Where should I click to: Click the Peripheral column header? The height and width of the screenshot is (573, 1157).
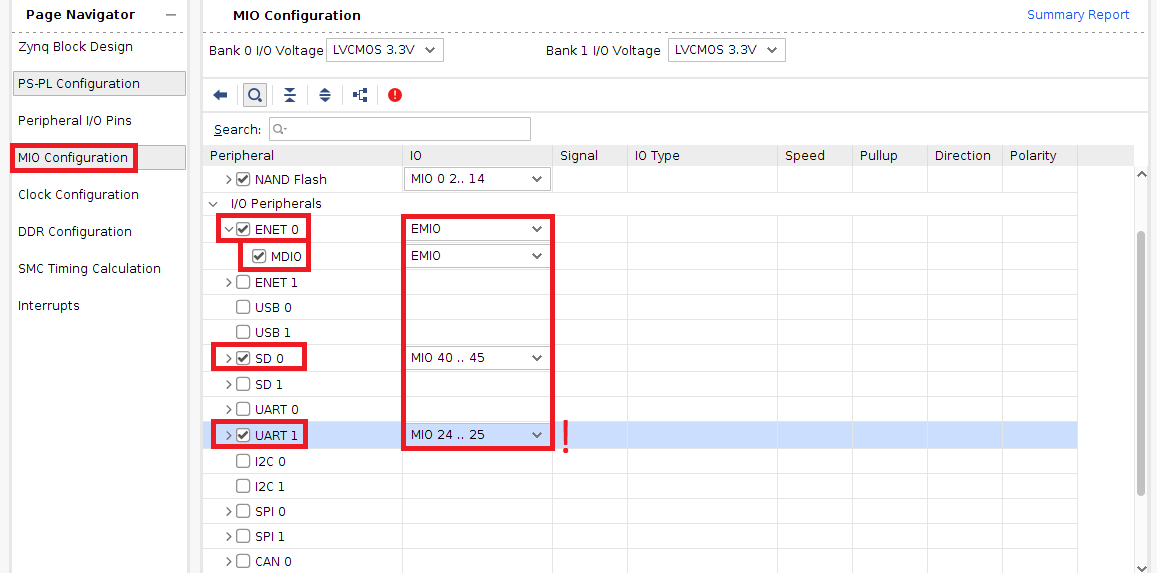point(303,156)
